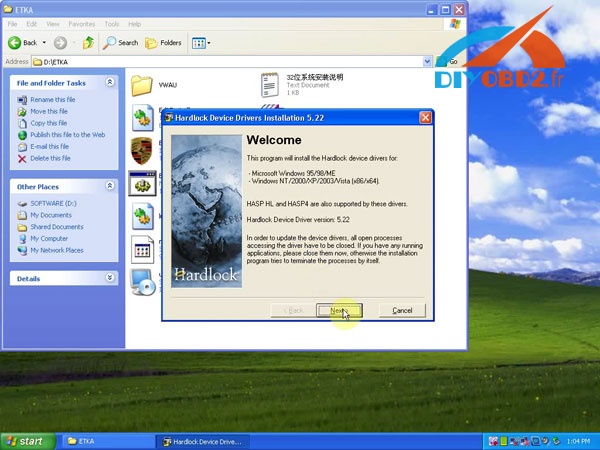Open the Views dropdown button
600x450 pixels.
click(201, 43)
